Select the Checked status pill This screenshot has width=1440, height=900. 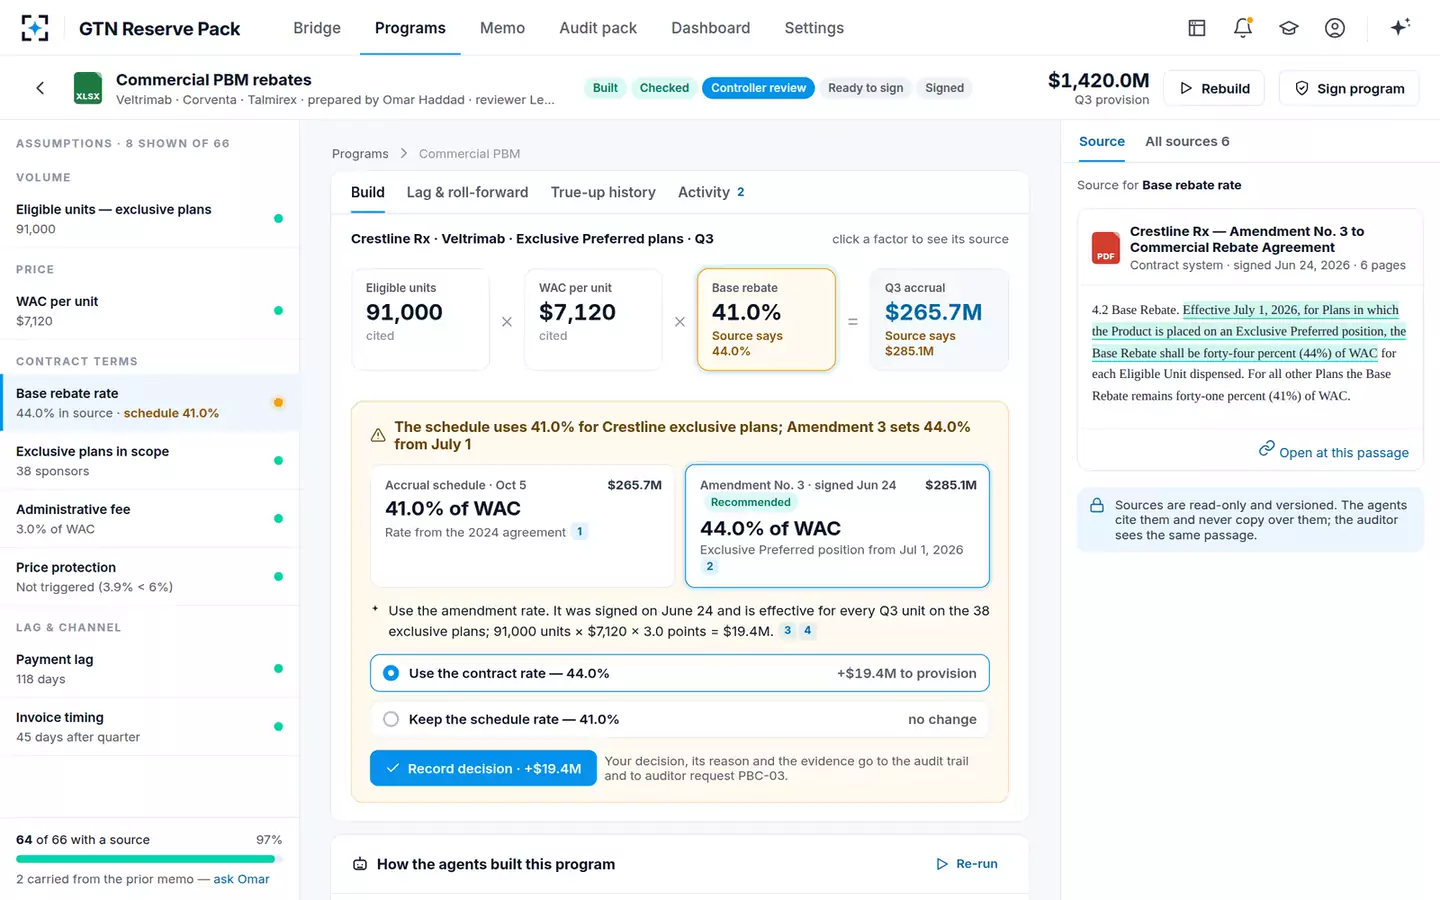click(x=664, y=88)
